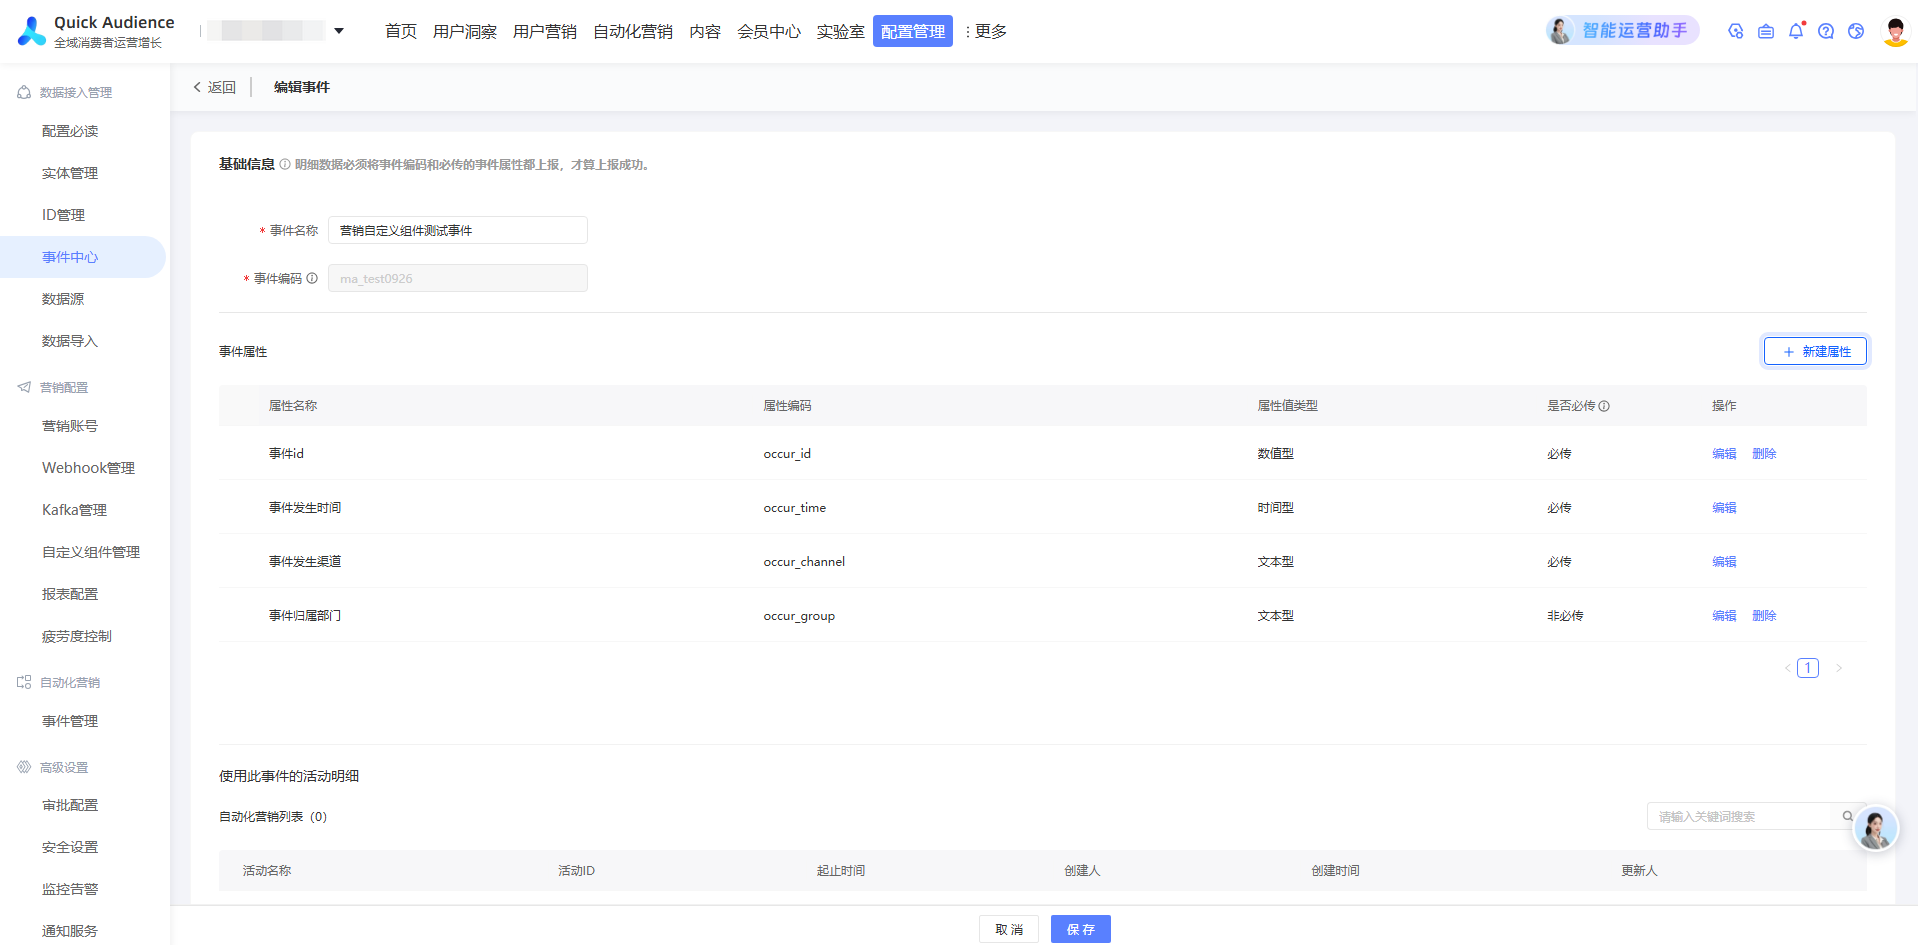Click the 营销配置 section icon
This screenshot has height=945, width=1918.
click(x=24, y=387)
